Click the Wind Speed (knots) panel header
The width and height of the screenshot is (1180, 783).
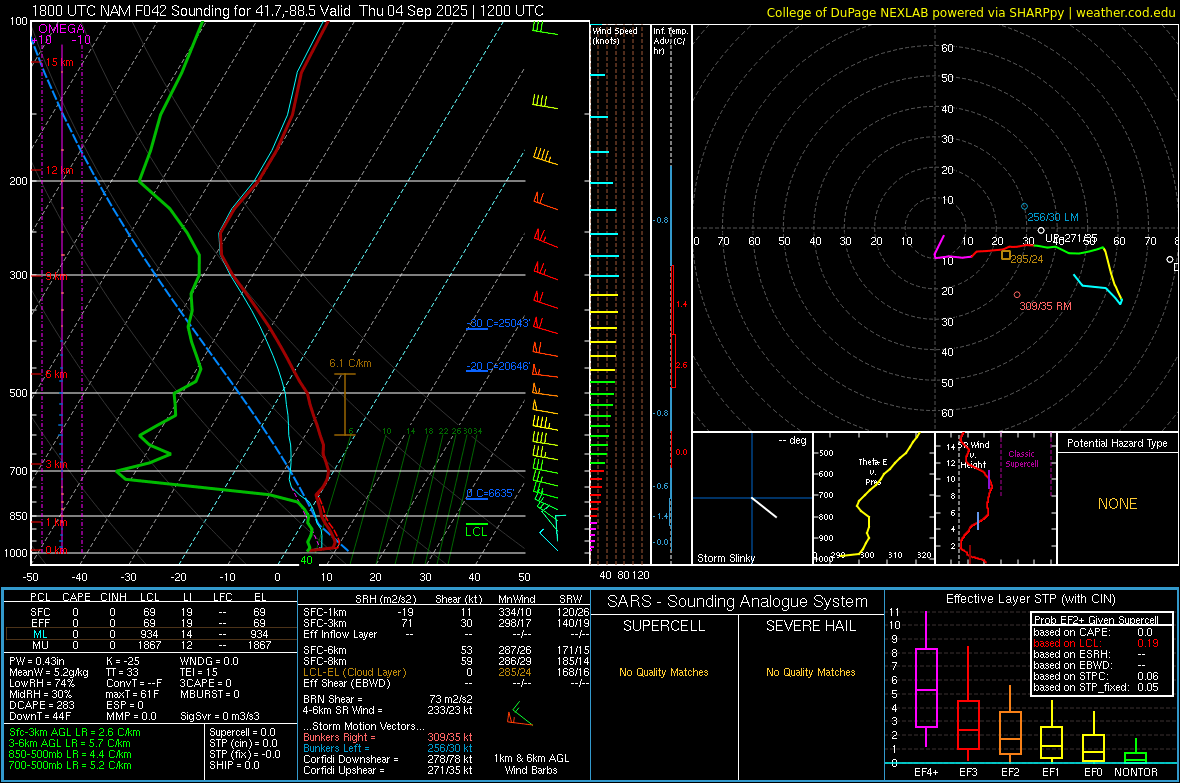615,35
